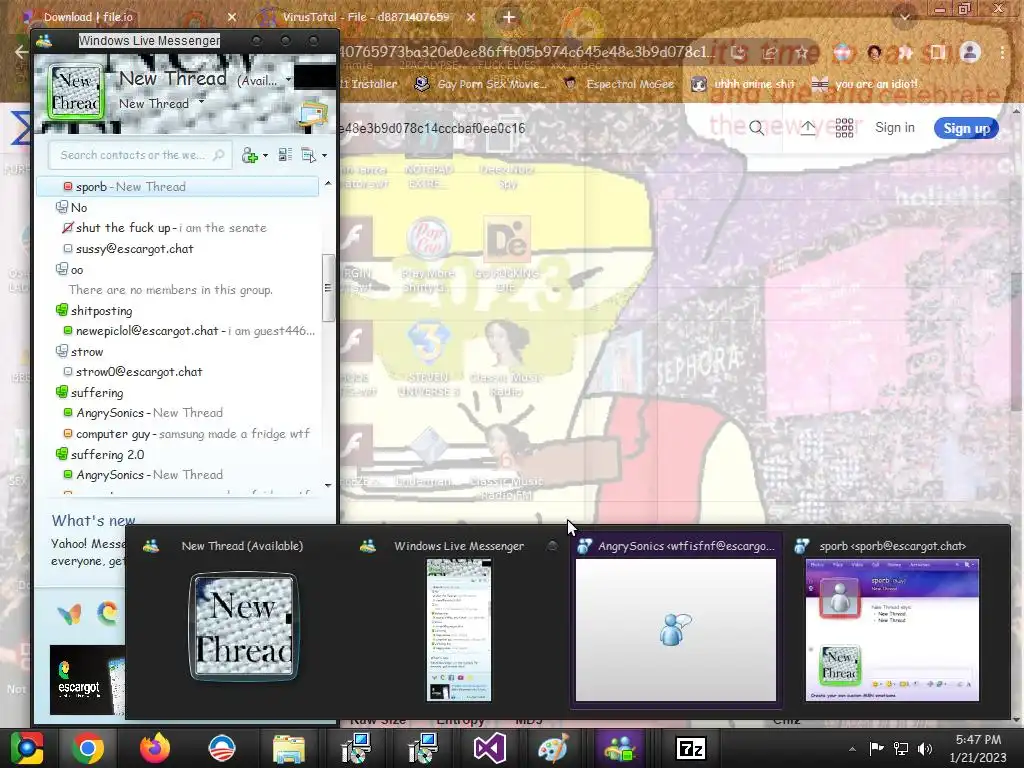The image size is (1024, 768).
Task: Go back with Chrome's back arrow
Action: (22, 52)
